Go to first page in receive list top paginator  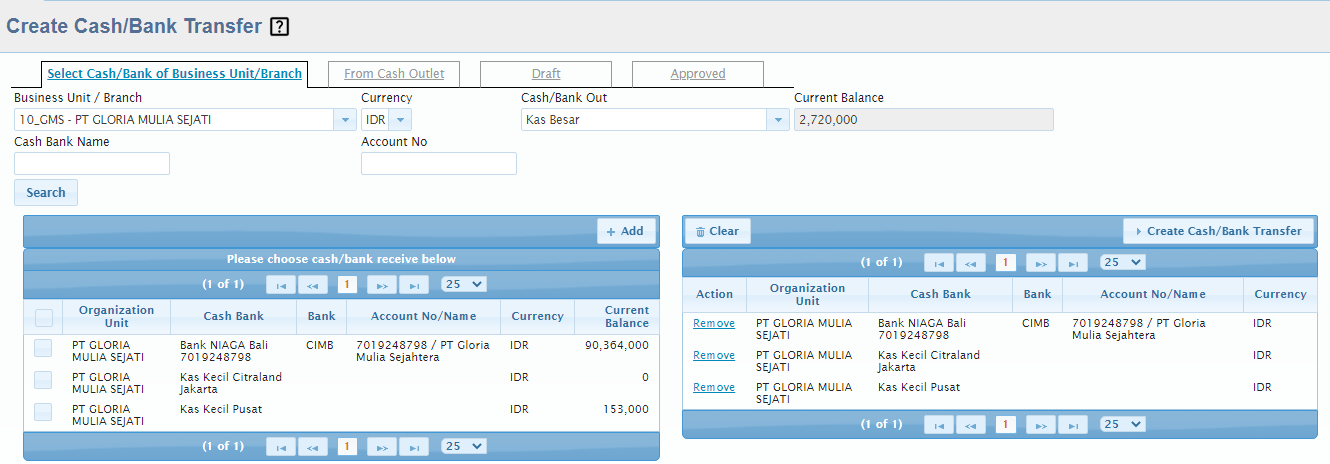pyautogui.click(x=281, y=285)
